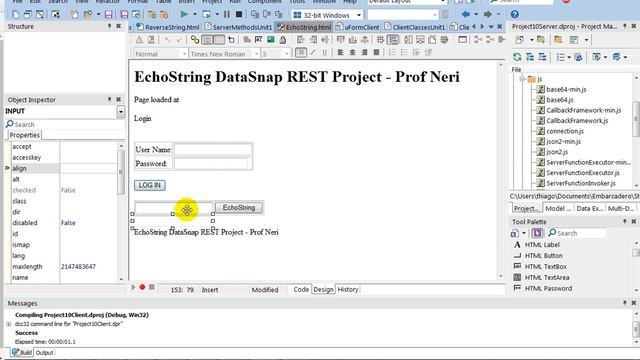
Task: Open the INPUT component dropdown in Object Inspector
Action: (x=120, y=111)
